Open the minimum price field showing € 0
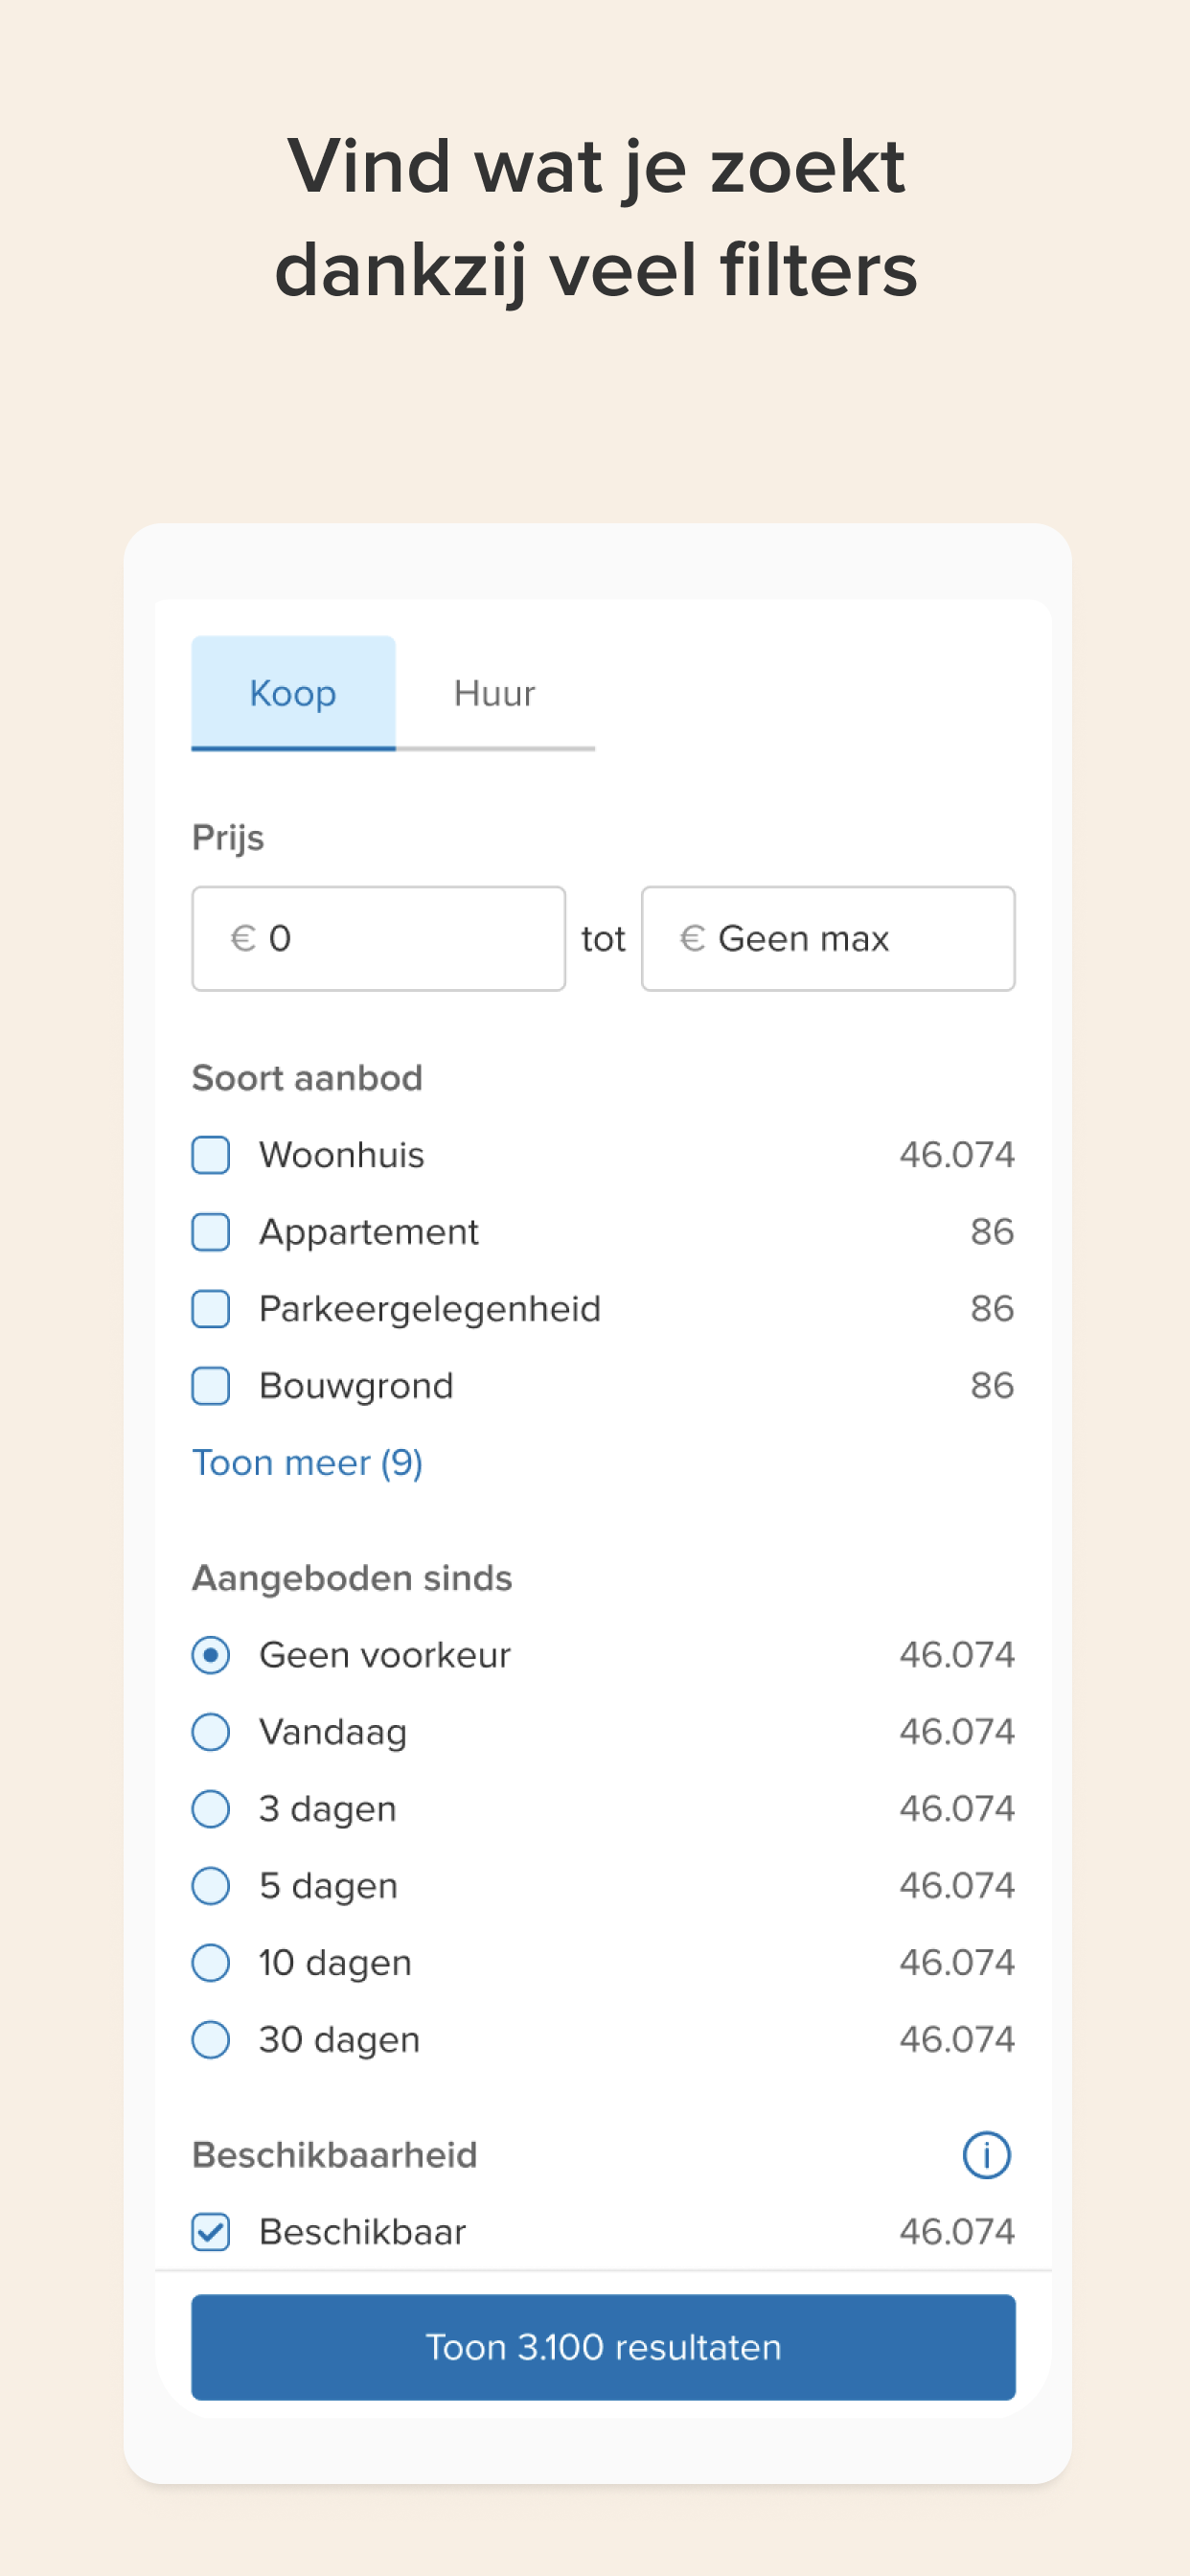This screenshot has width=1190, height=2576. point(378,938)
